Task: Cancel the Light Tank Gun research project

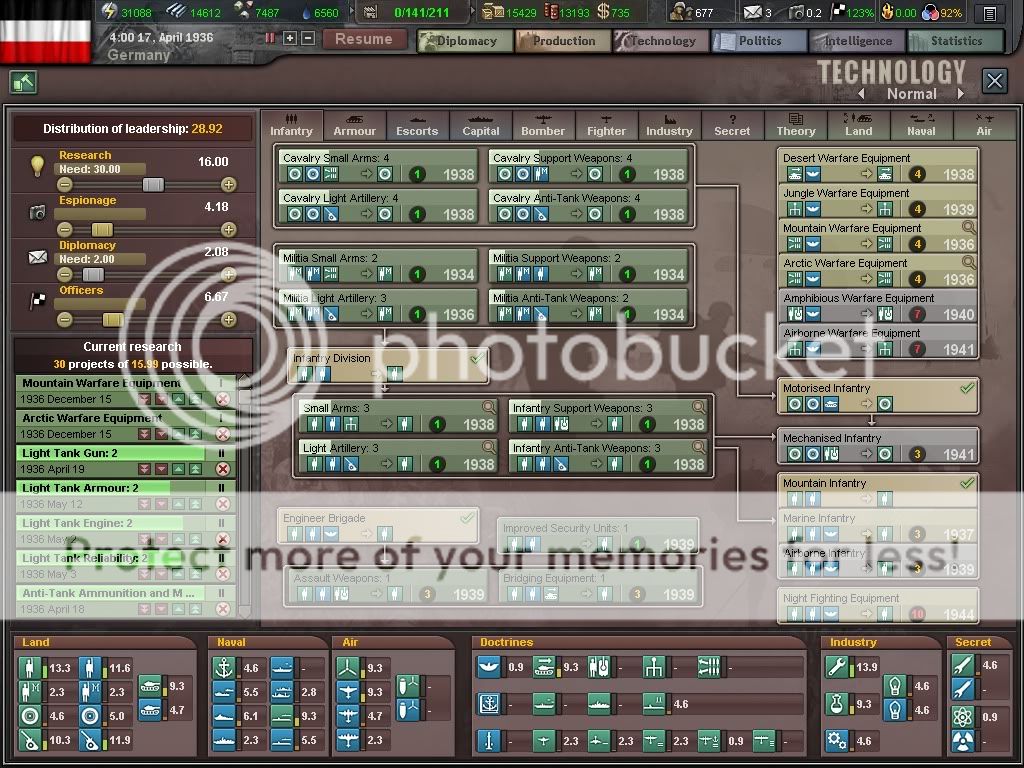Action: [x=223, y=469]
